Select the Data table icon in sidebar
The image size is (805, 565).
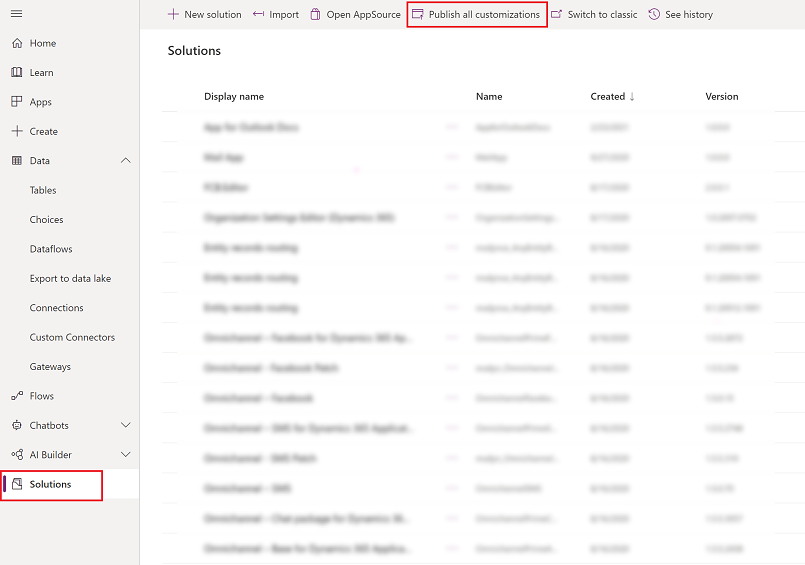pos(17,161)
